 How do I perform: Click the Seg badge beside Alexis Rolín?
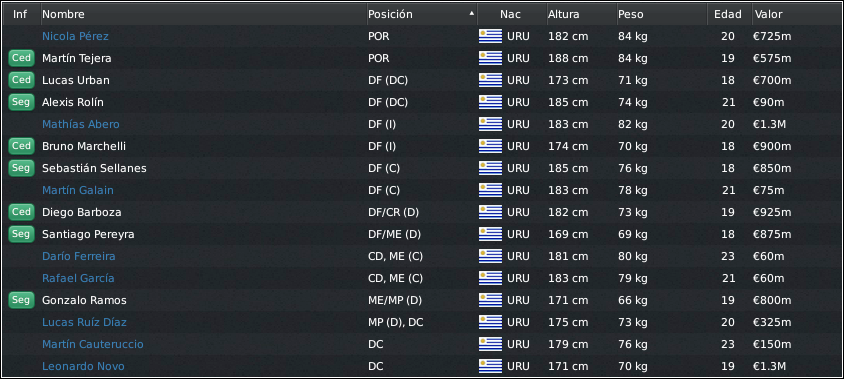click(x=22, y=102)
